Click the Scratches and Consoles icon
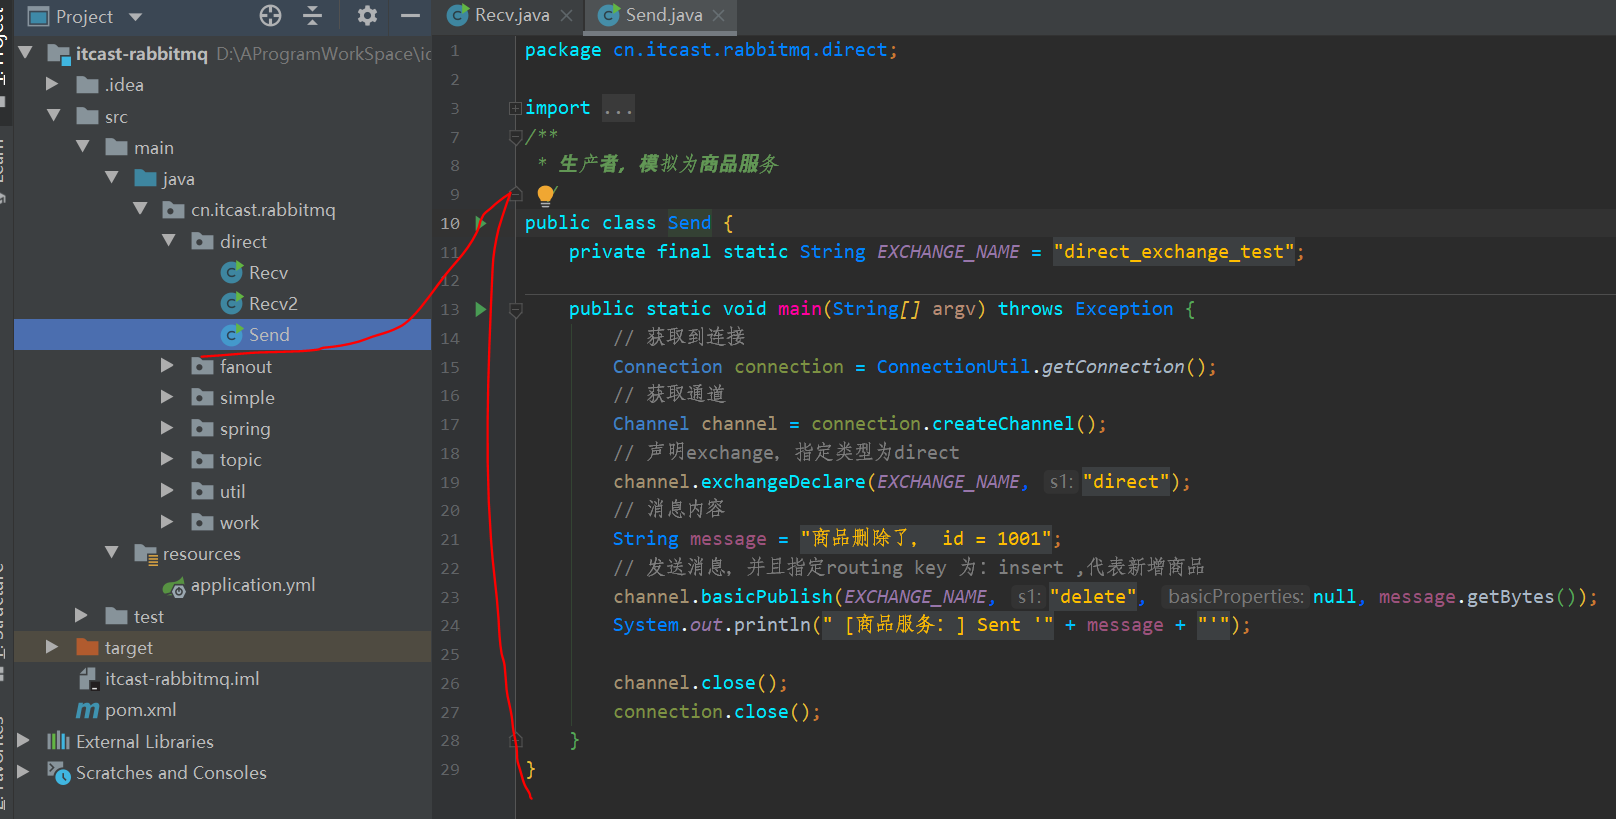Viewport: 1616px width, 819px height. (x=59, y=773)
